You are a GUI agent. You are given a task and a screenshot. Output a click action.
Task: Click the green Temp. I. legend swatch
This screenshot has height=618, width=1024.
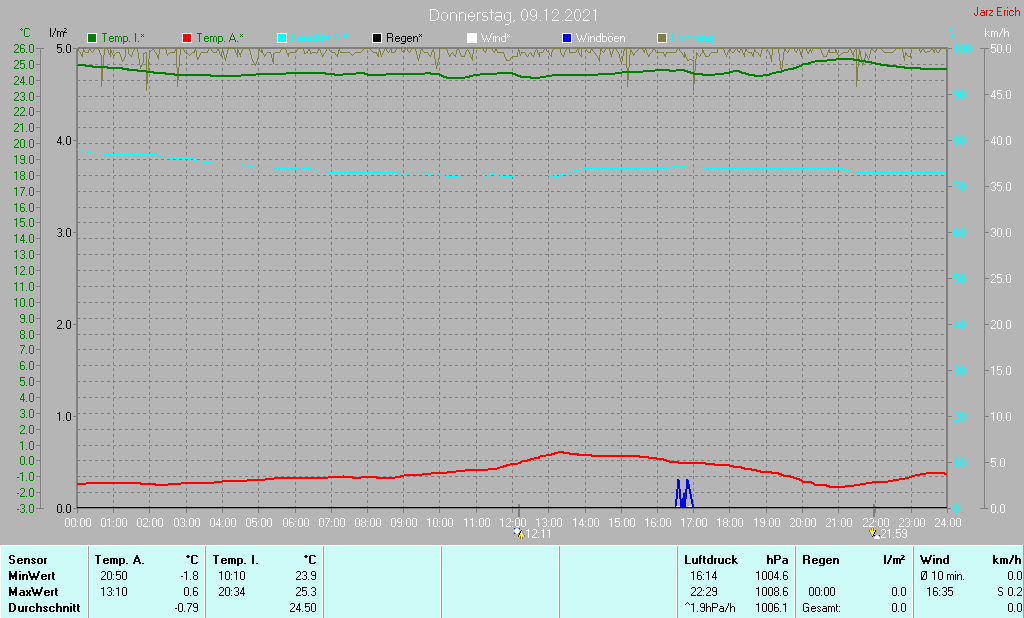[x=93, y=38]
